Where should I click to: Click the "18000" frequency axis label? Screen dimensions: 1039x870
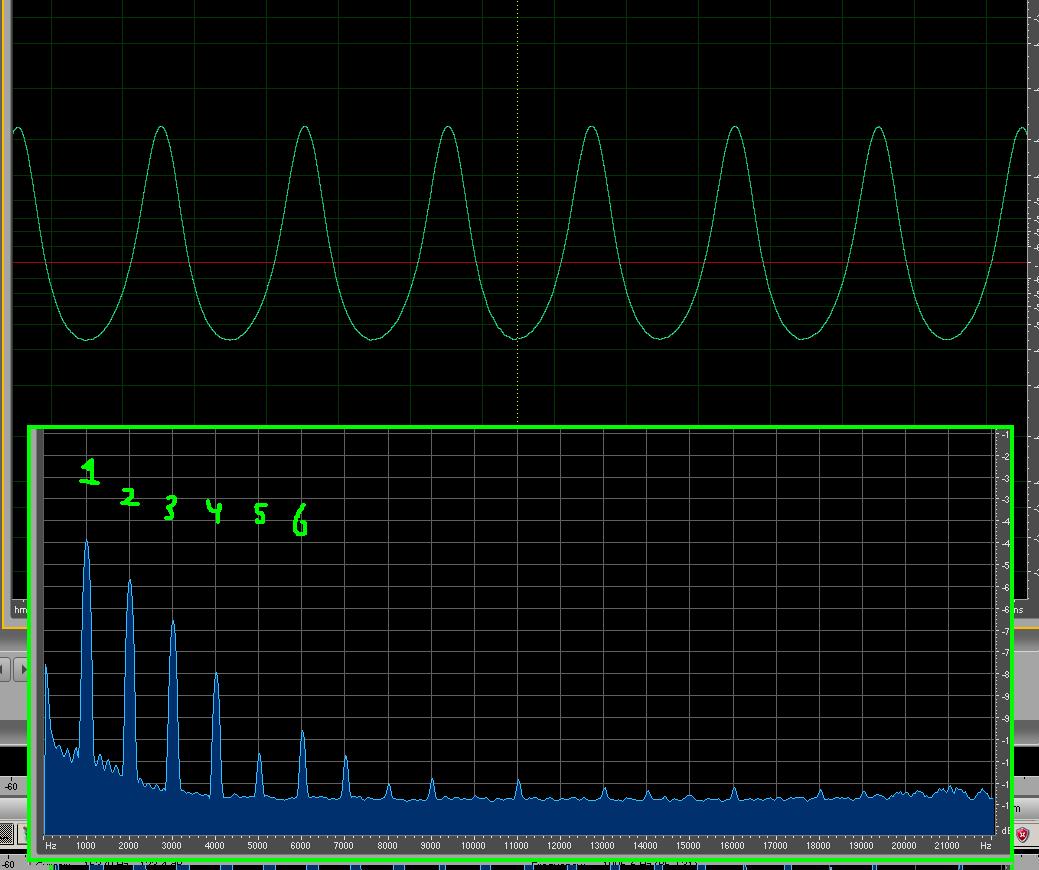pyautogui.click(x=818, y=845)
